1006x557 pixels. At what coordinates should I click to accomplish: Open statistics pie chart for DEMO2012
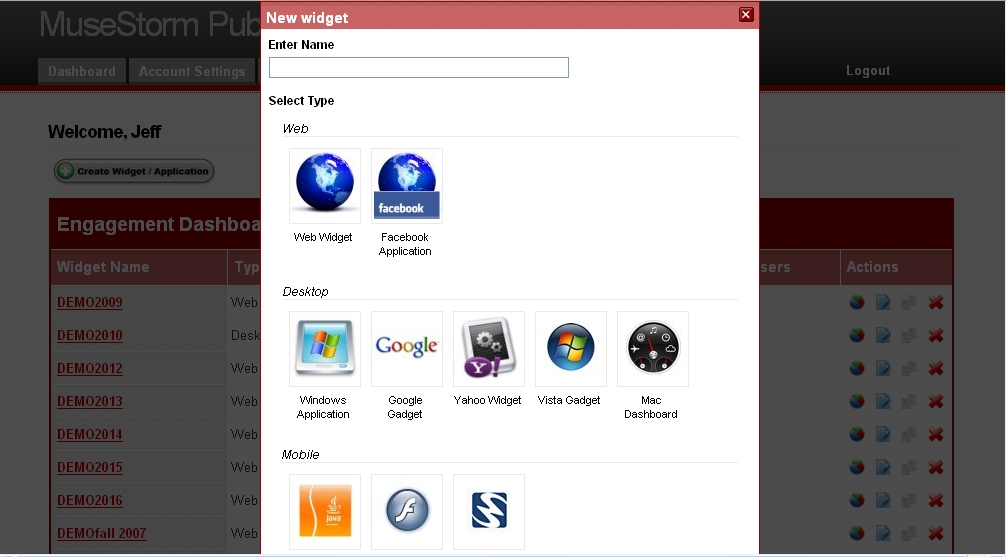click(857, 368)
